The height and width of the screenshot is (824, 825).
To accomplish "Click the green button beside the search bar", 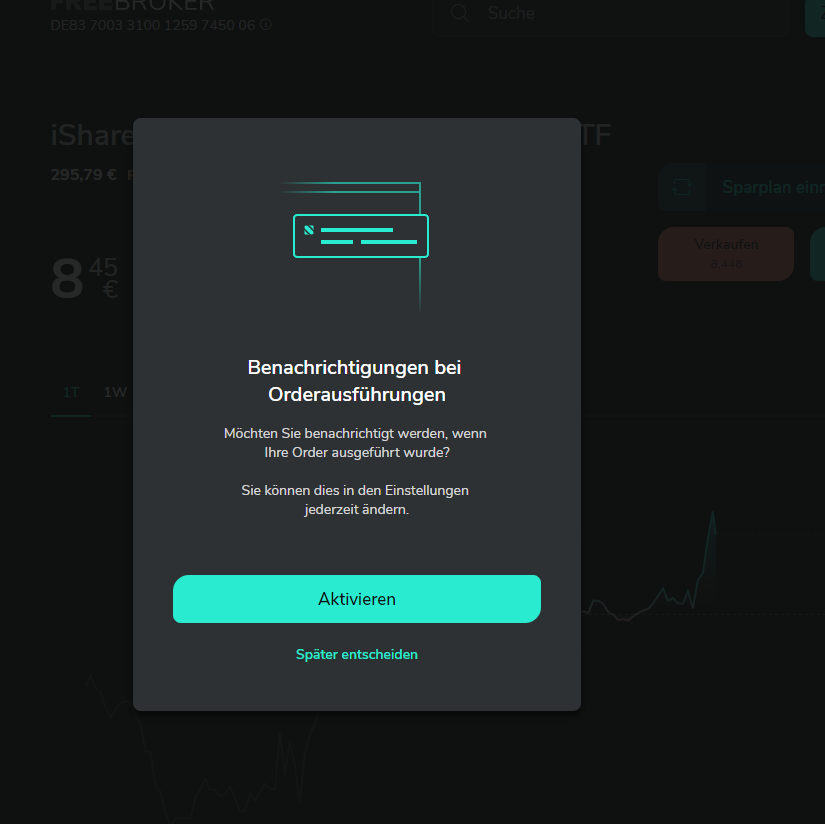I will coord(815,16).
